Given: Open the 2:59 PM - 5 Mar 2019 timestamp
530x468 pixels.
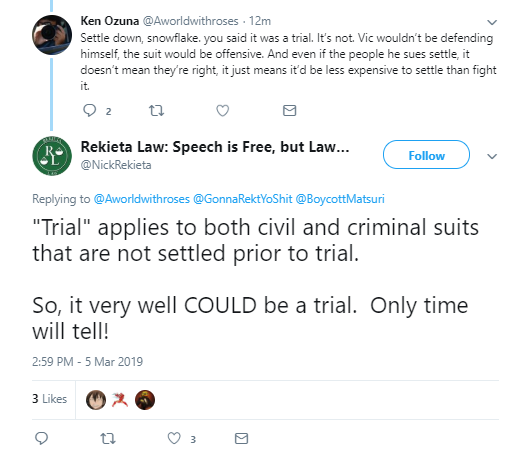Looking at the screenshot, I should coord(88,362).
